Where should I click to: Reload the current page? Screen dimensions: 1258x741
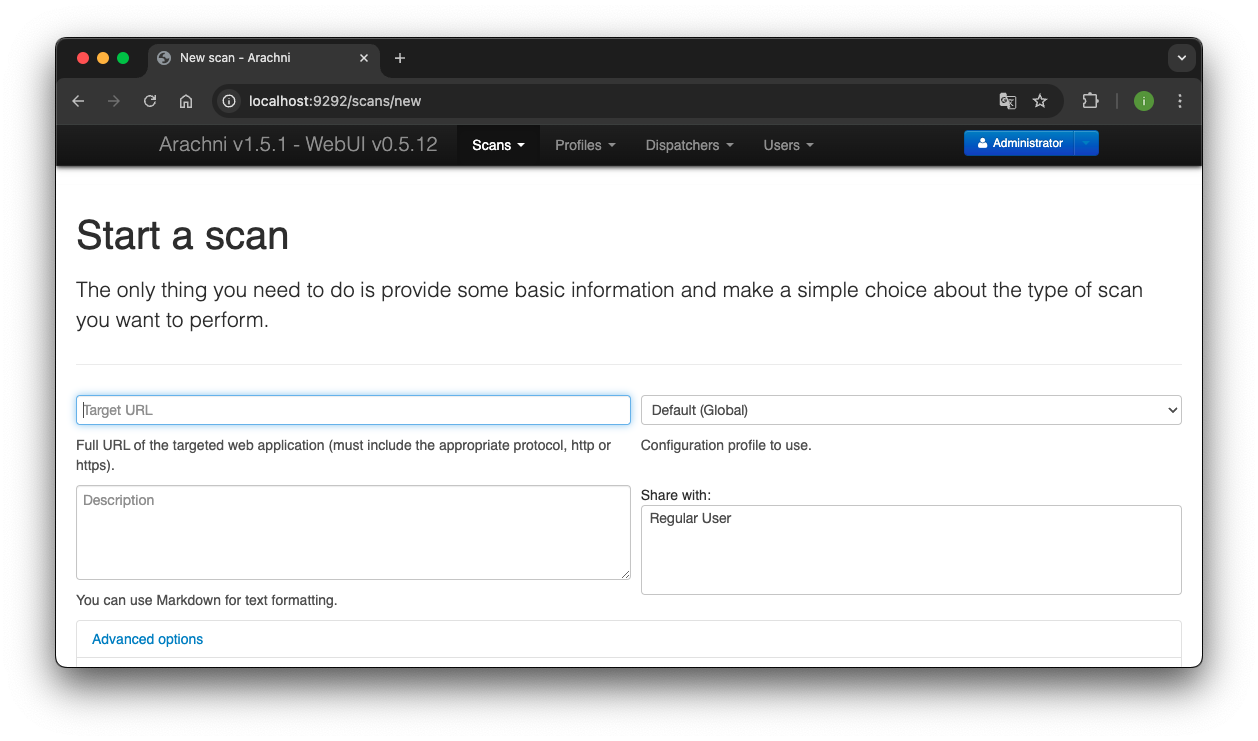click(x=150, y=101)
